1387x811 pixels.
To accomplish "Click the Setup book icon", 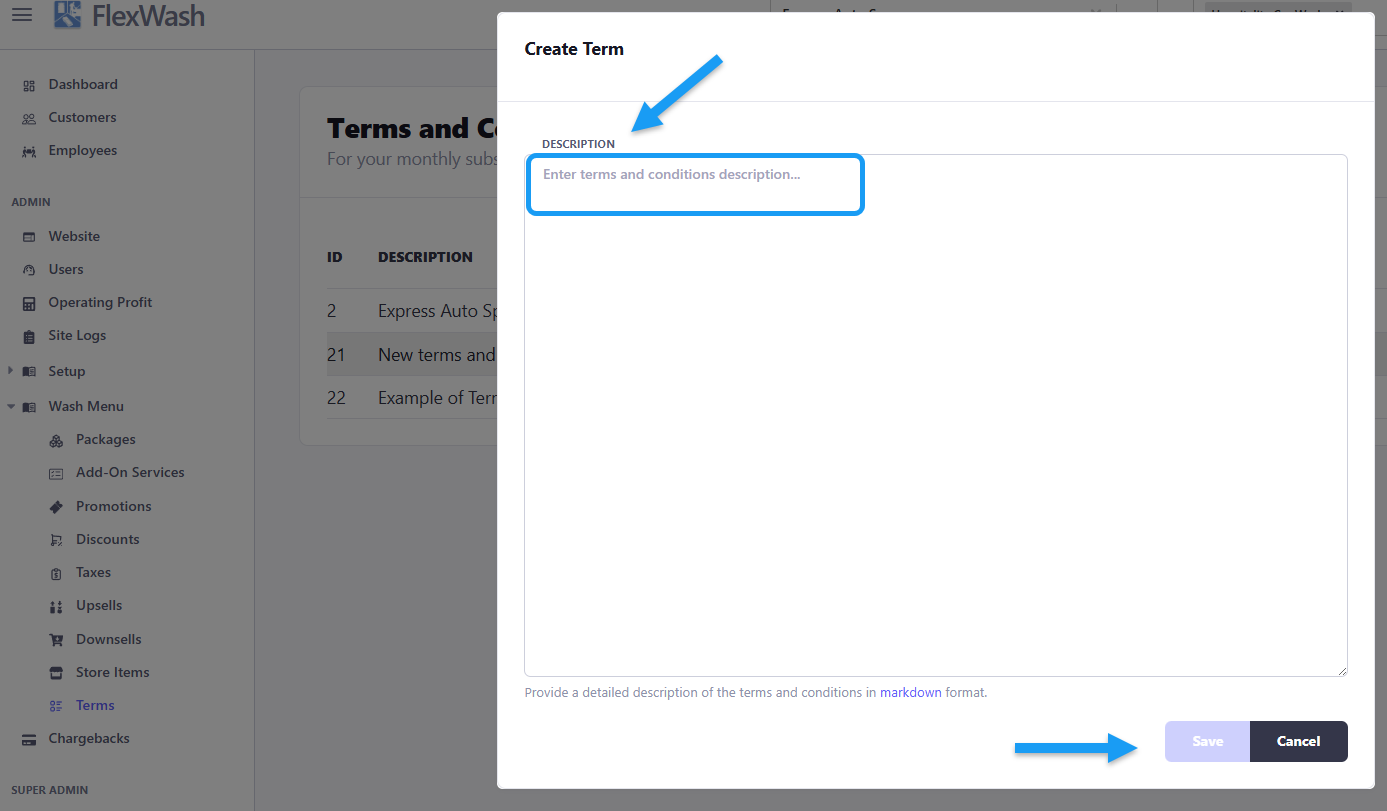I will coord(29,372).
